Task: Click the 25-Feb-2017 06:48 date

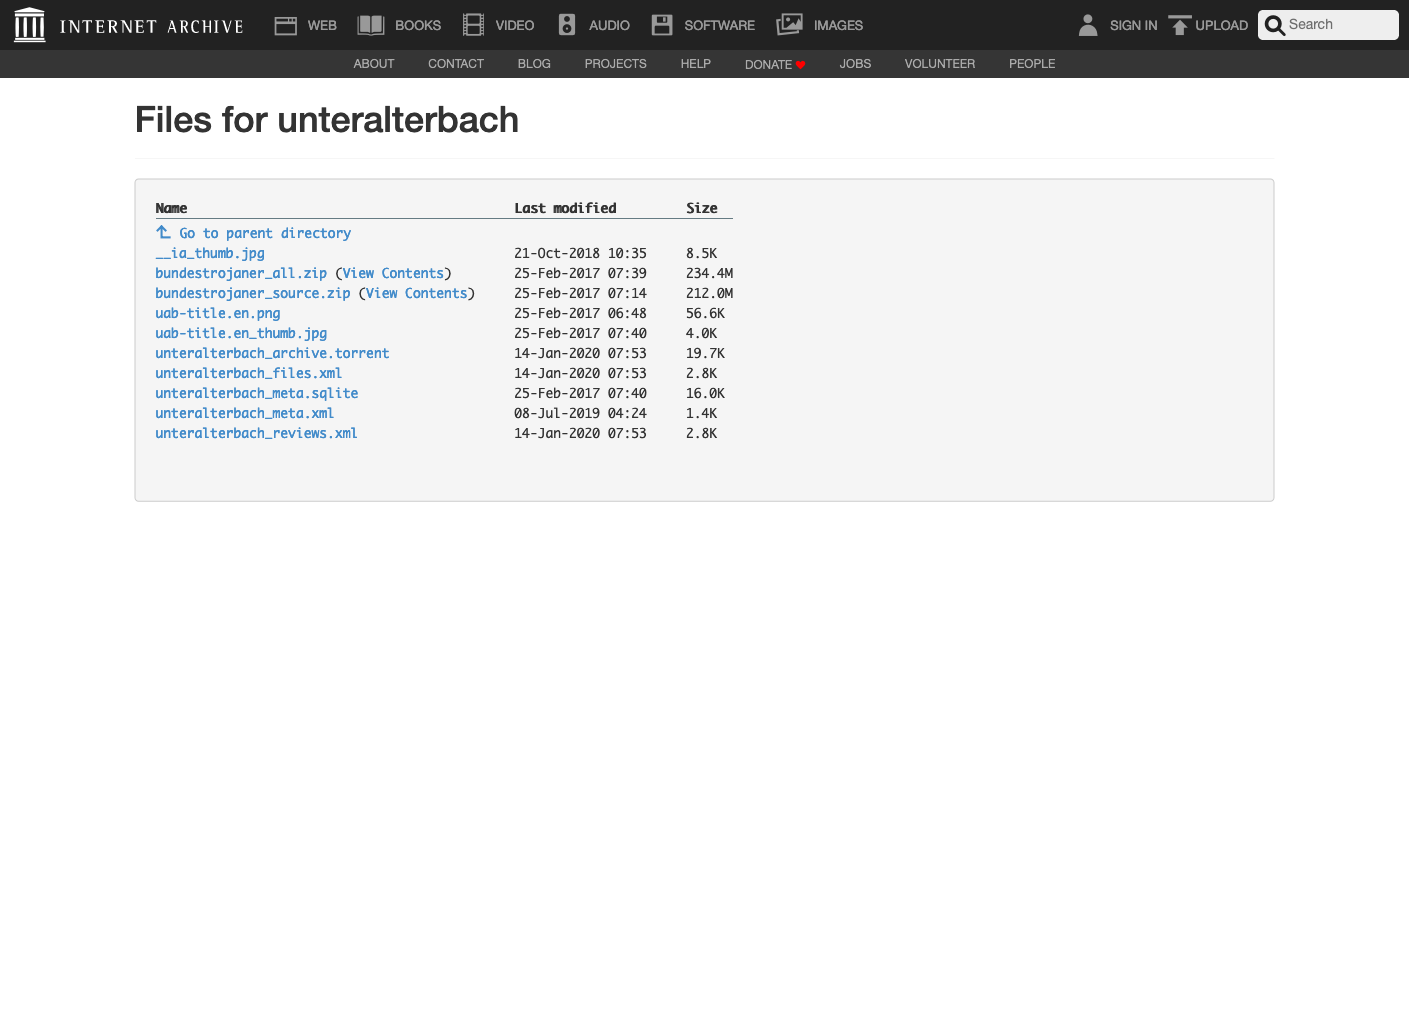Action: [x=580, y=313]
